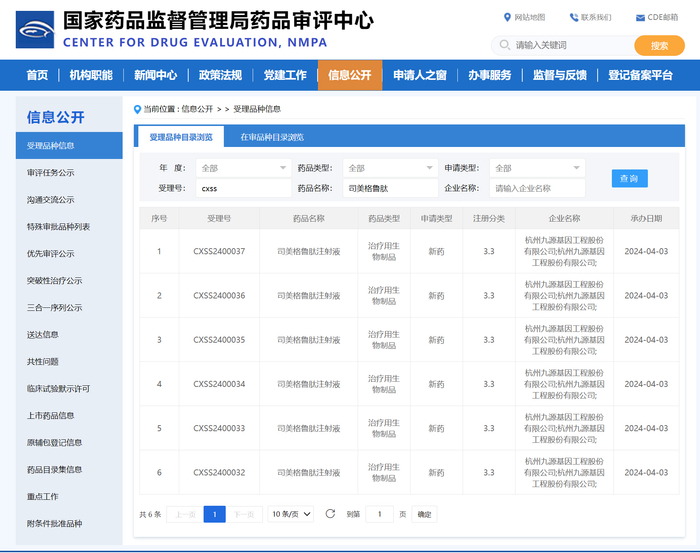Change the 10条/页 page size selector

pos(291,514)
